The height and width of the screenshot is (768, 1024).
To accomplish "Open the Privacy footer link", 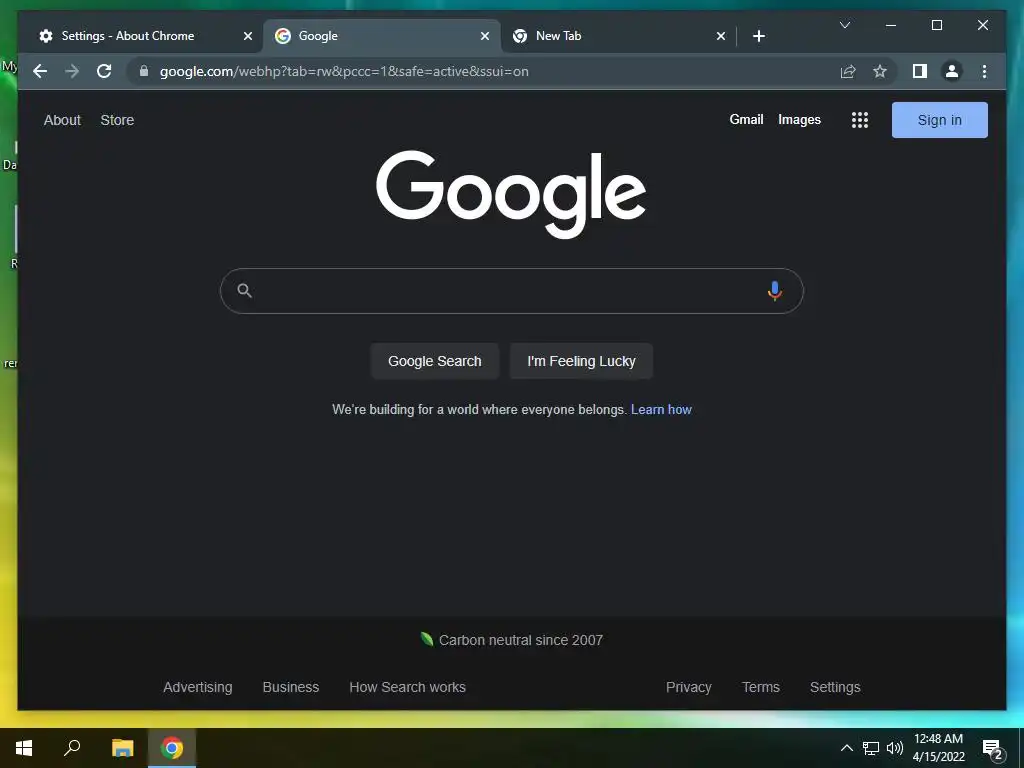I will 688,687.
